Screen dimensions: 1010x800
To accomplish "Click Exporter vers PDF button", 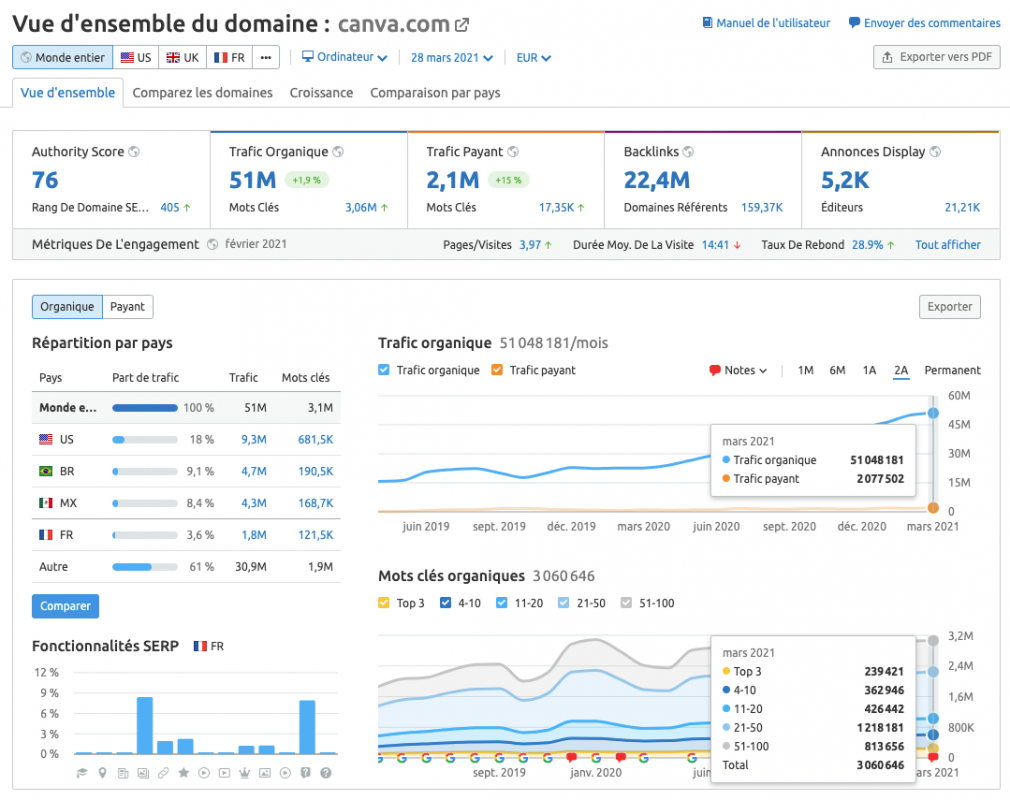I will point(937,57).
